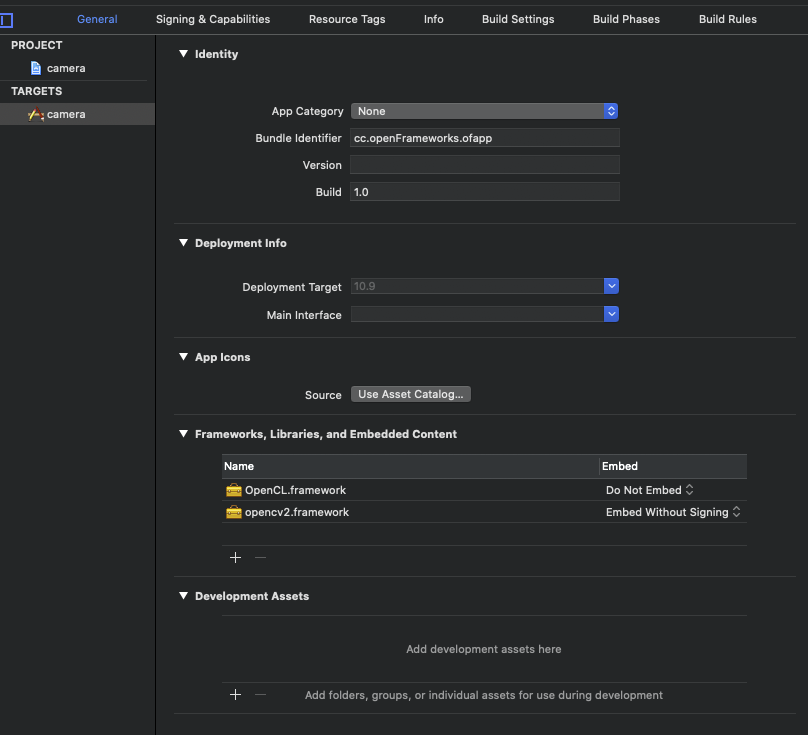Collapse the Development Assets section
Viewport: 808px width, 735px height.
click(x=183, y=596)
